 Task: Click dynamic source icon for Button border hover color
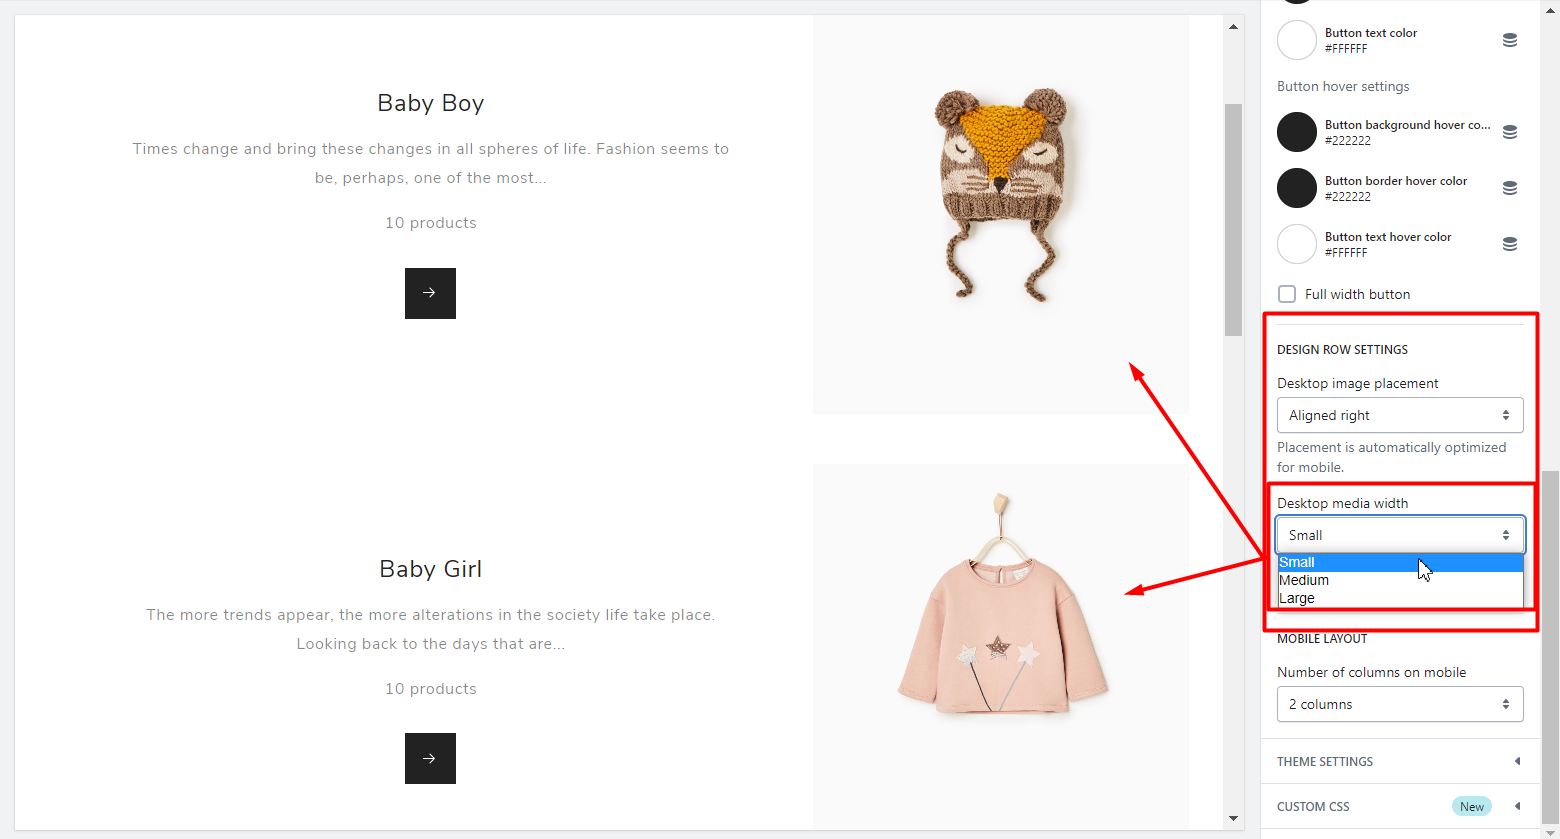coord(1510,188)
